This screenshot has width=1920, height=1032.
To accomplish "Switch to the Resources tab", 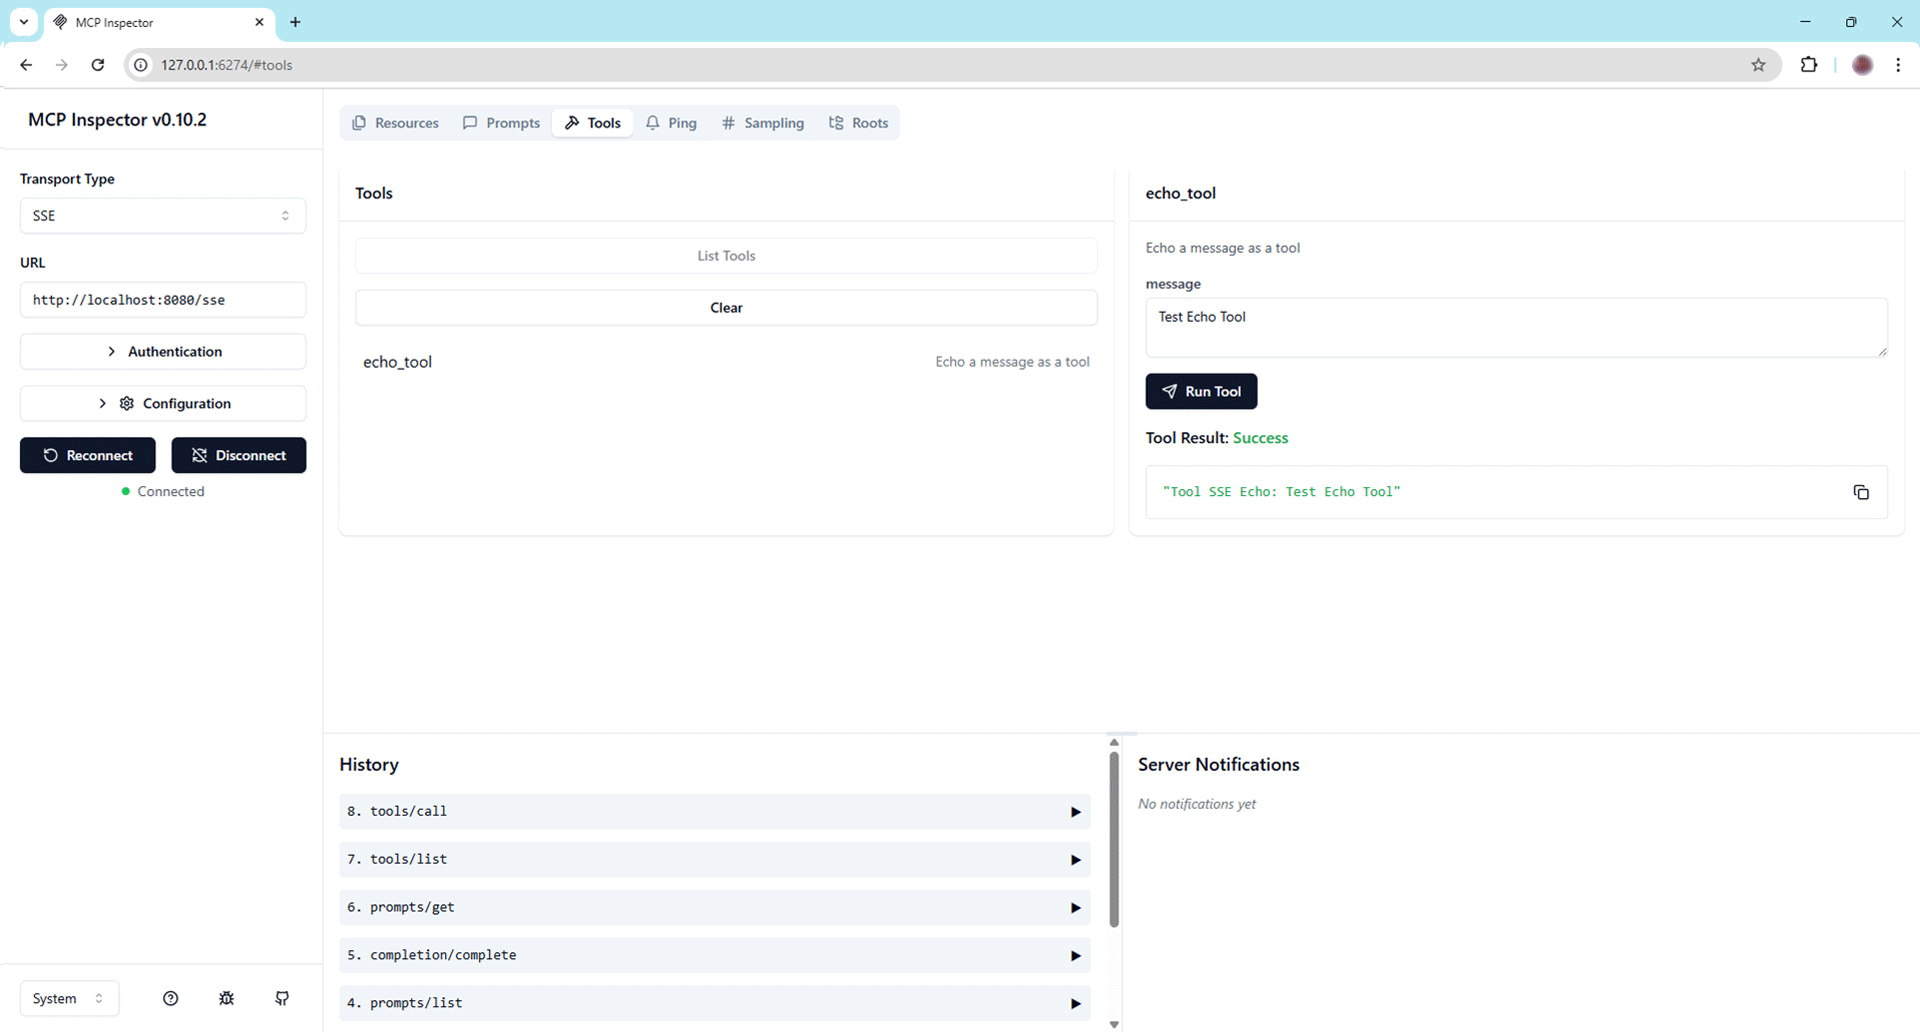I will 396,123.
